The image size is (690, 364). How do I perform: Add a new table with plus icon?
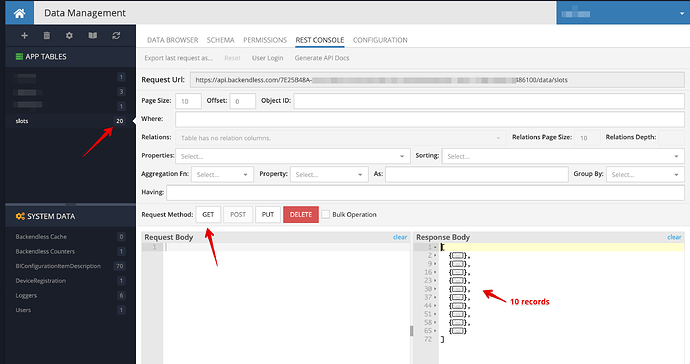tap(25, 36)
